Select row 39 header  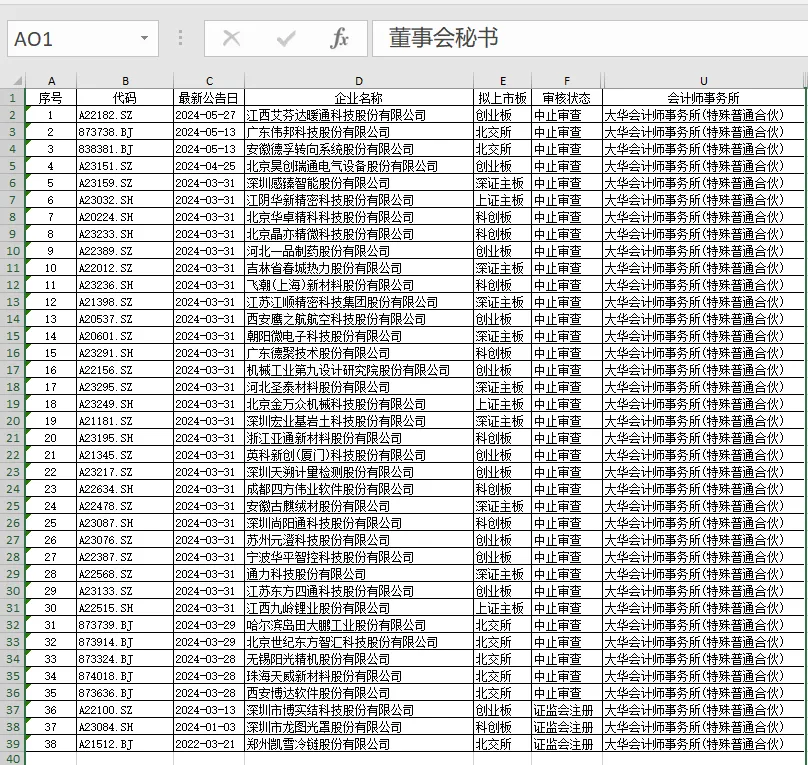tap(12, 744)
